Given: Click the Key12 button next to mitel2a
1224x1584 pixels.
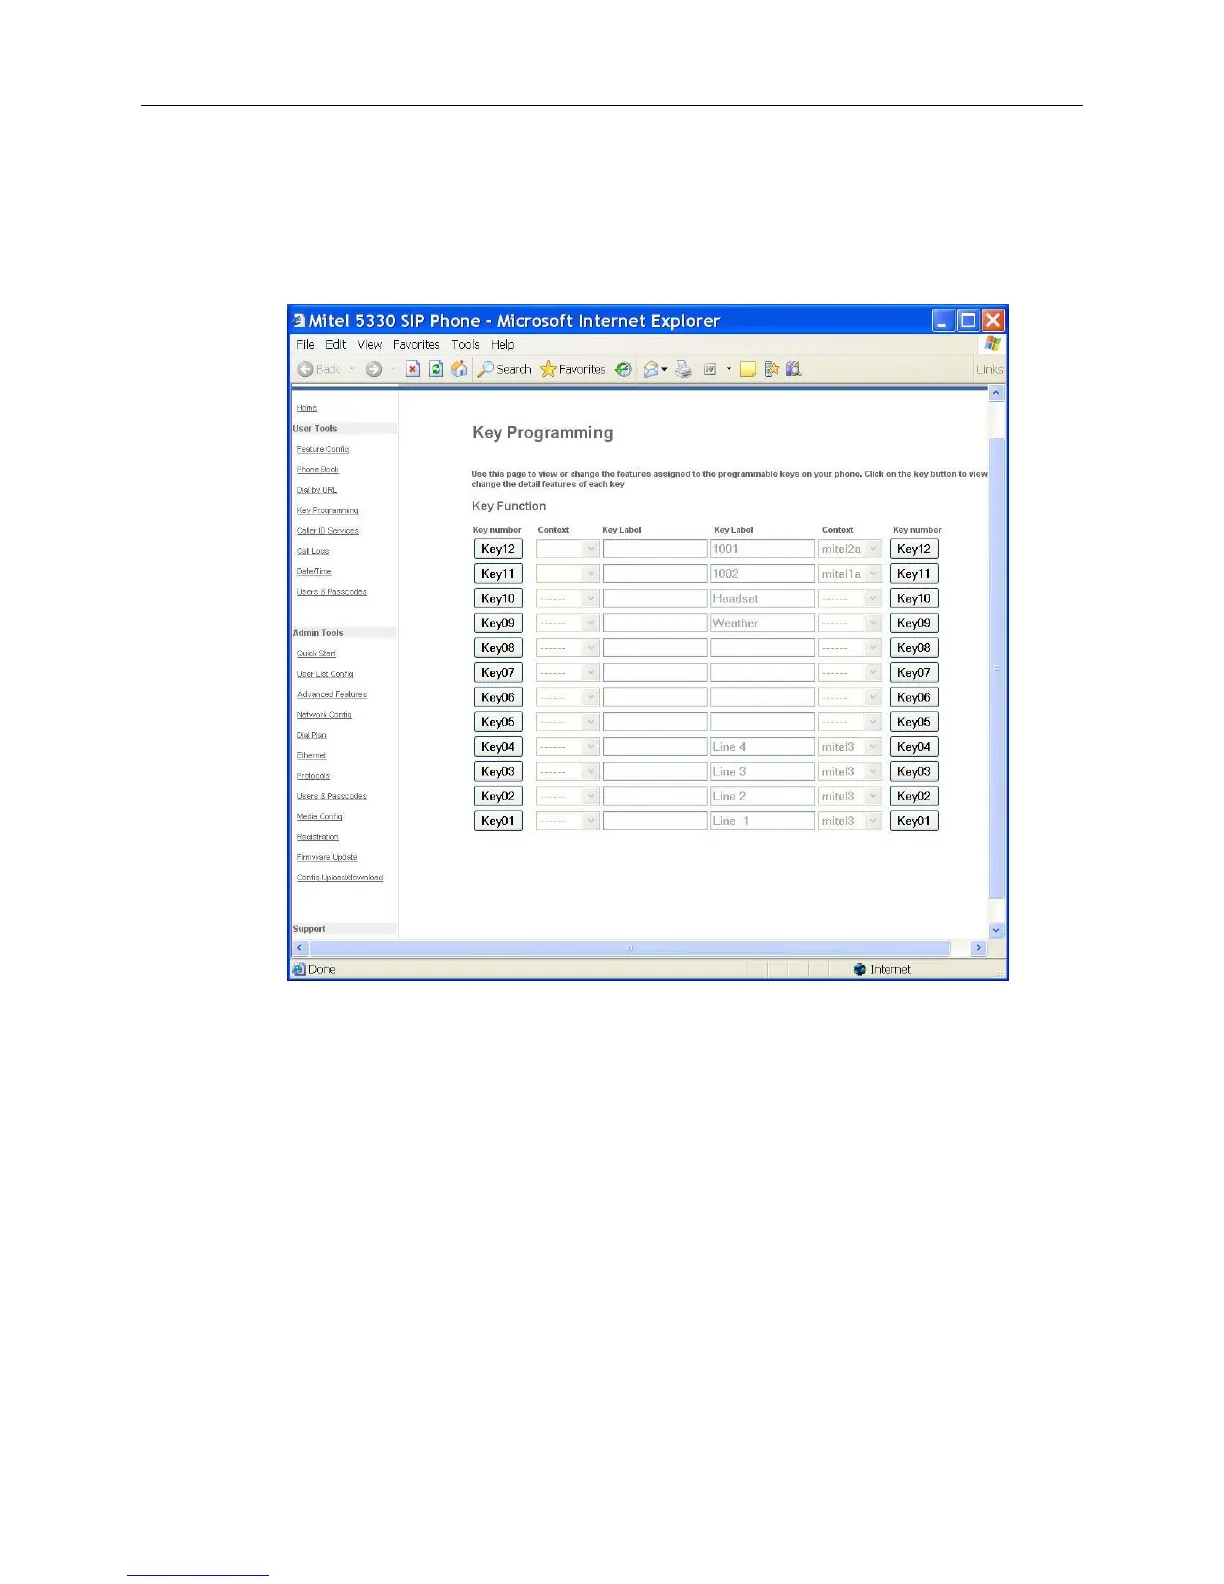Looking at the screenshot, I should 914,549.
